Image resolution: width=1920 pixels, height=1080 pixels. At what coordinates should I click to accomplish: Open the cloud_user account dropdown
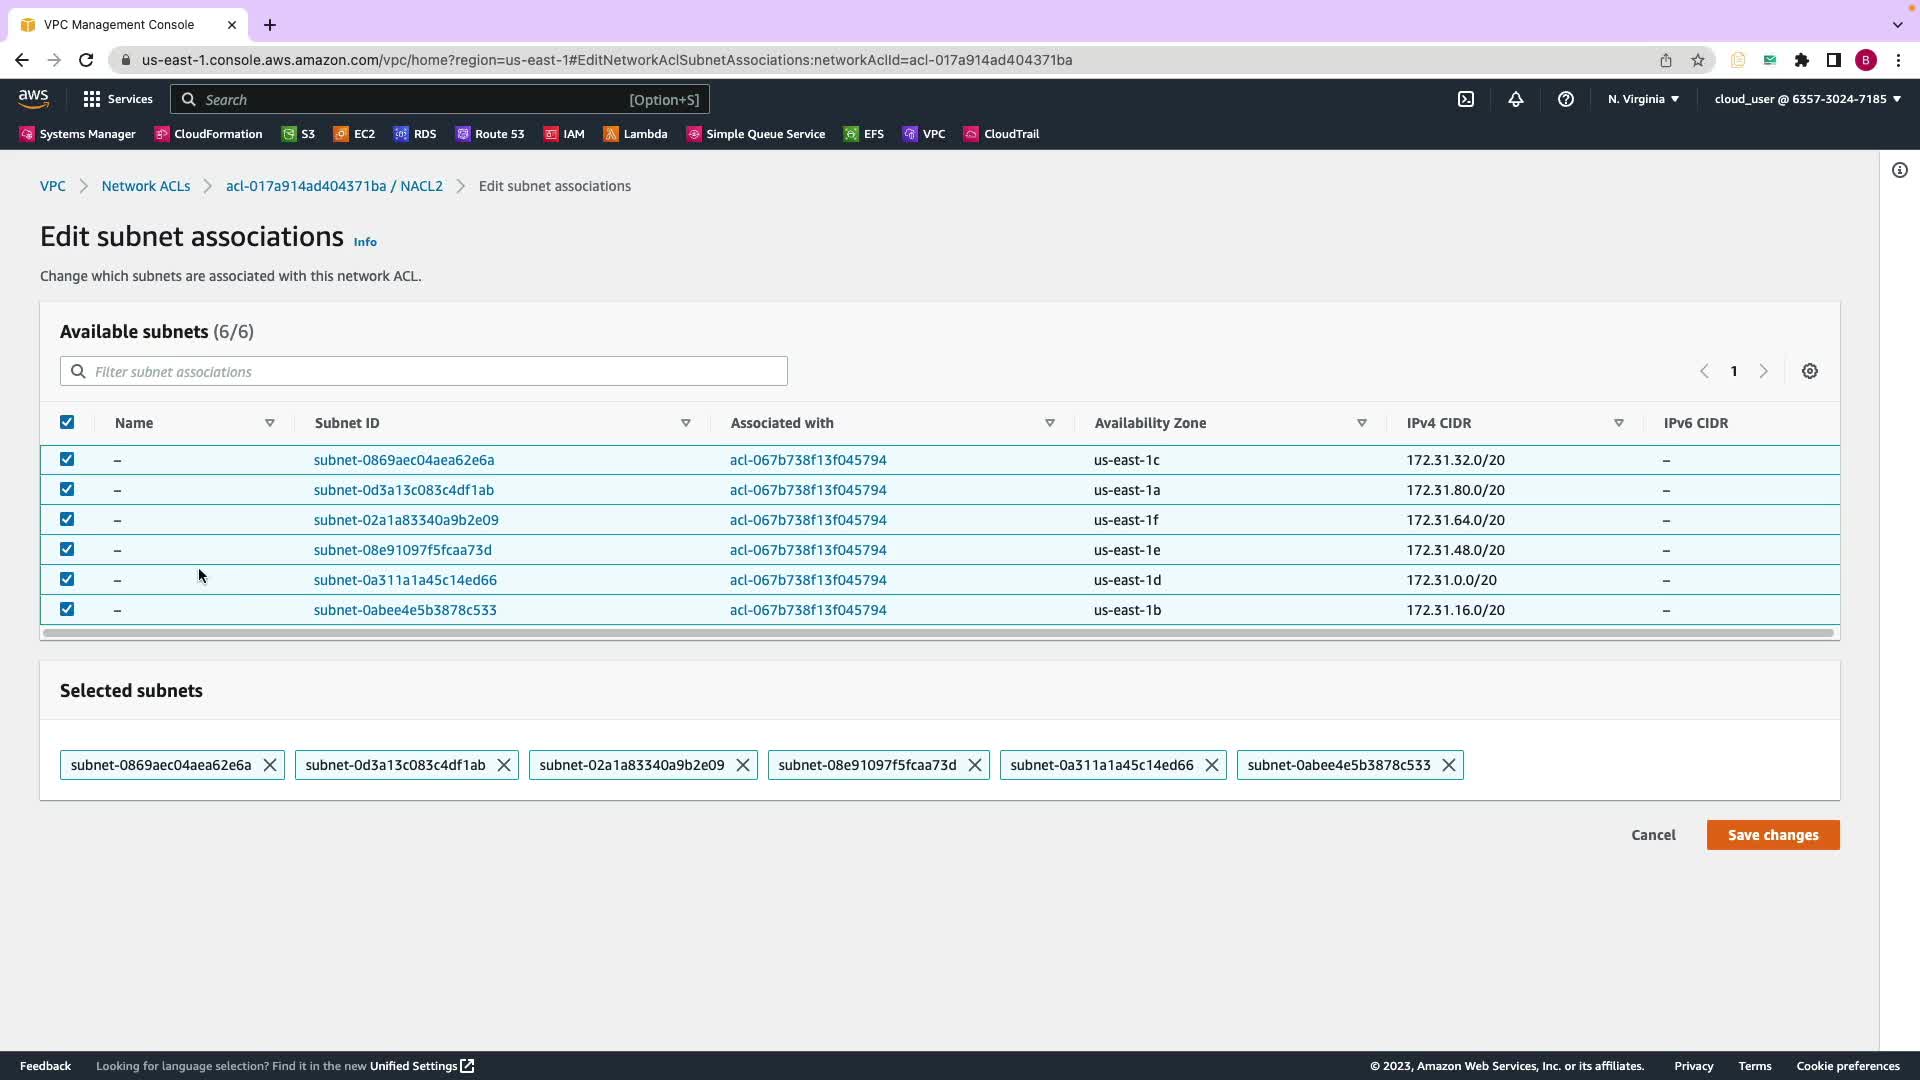1807,99
